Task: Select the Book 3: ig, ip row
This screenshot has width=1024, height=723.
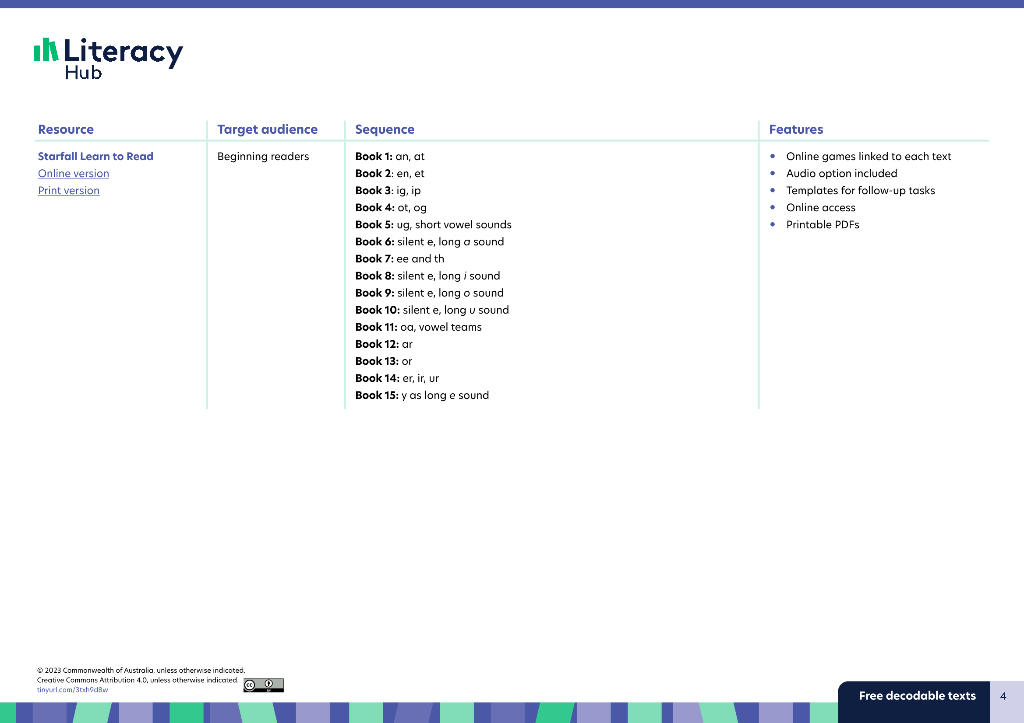Action: [388, 190]
